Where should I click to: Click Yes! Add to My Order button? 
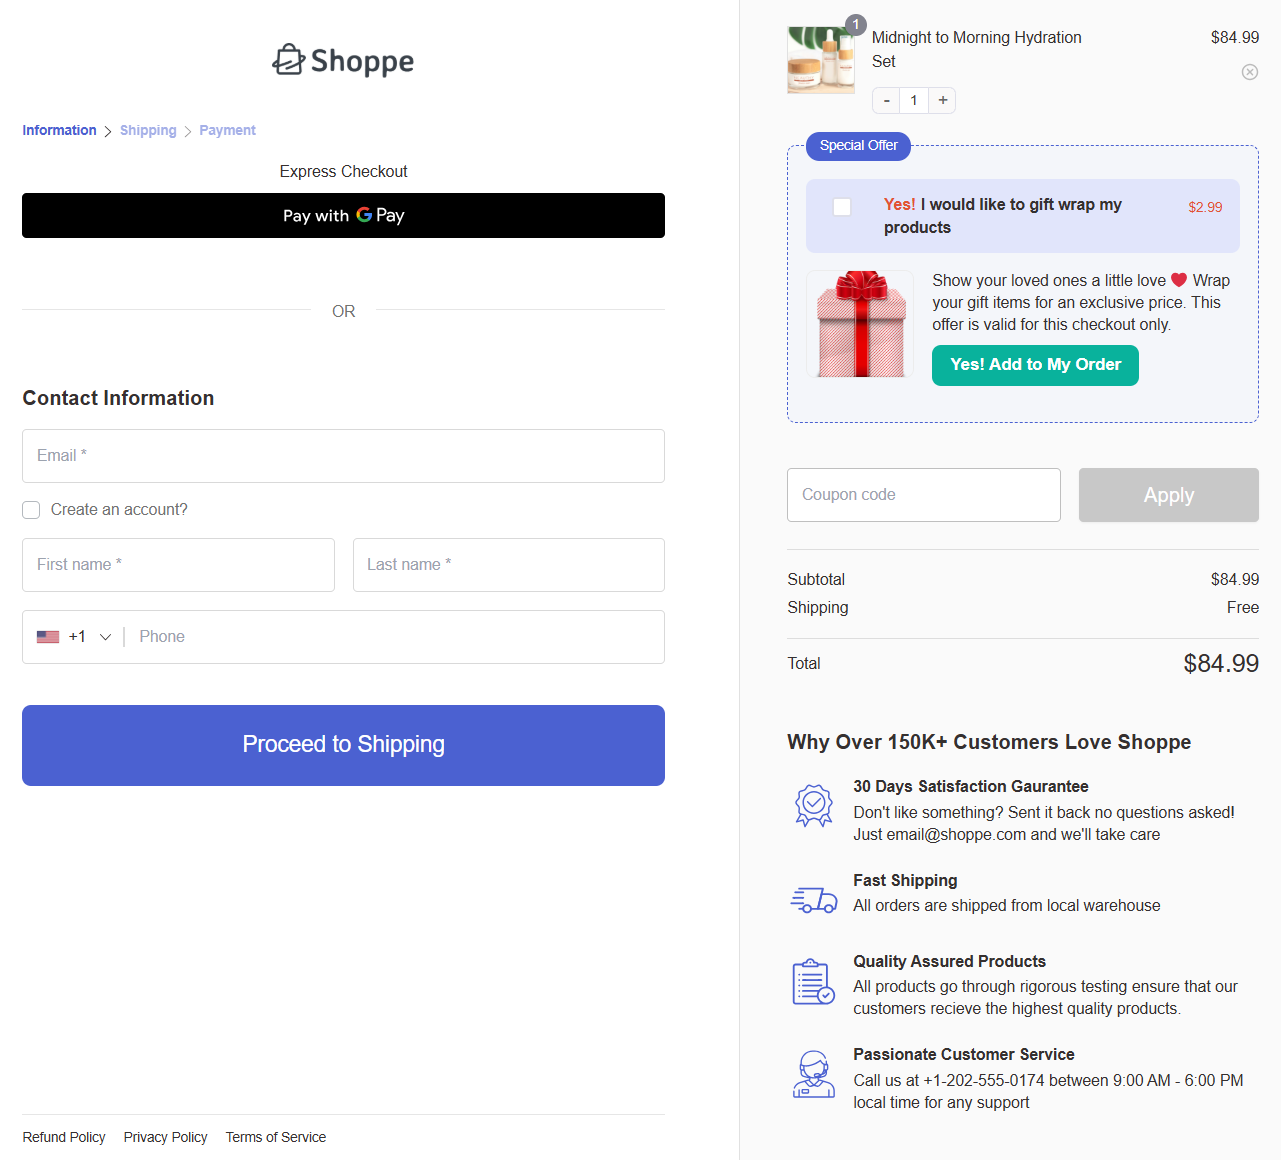(1035, 365)
